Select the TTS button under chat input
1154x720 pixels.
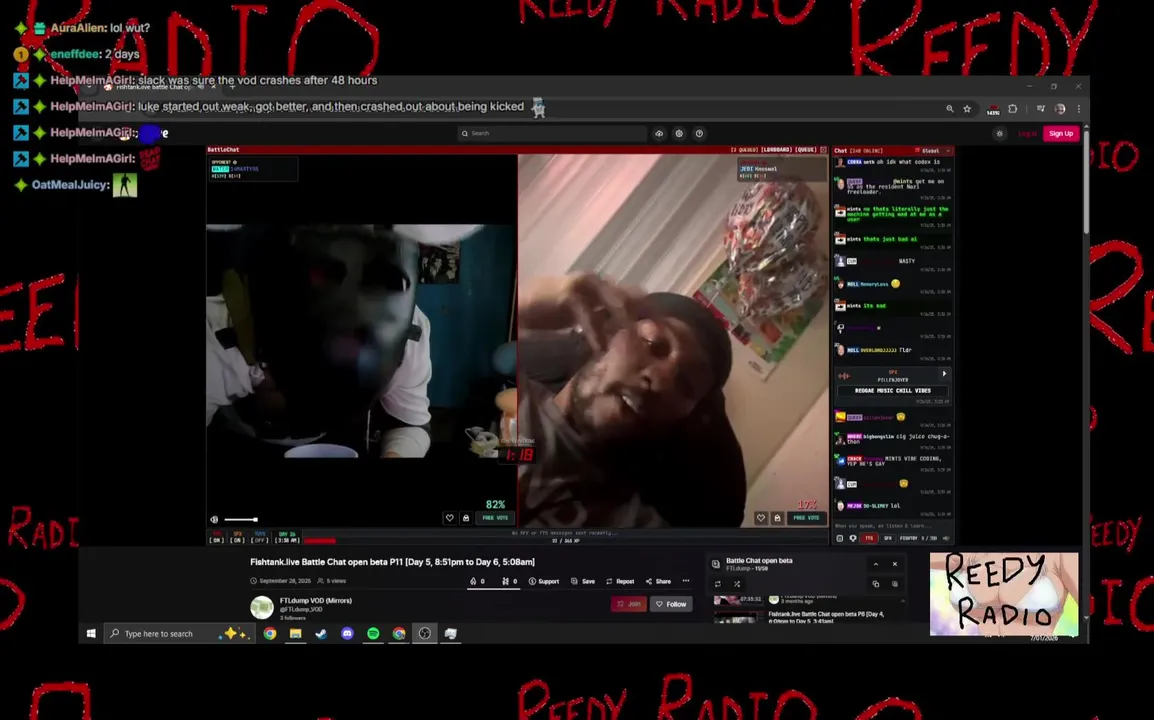(x=869, y=538)
